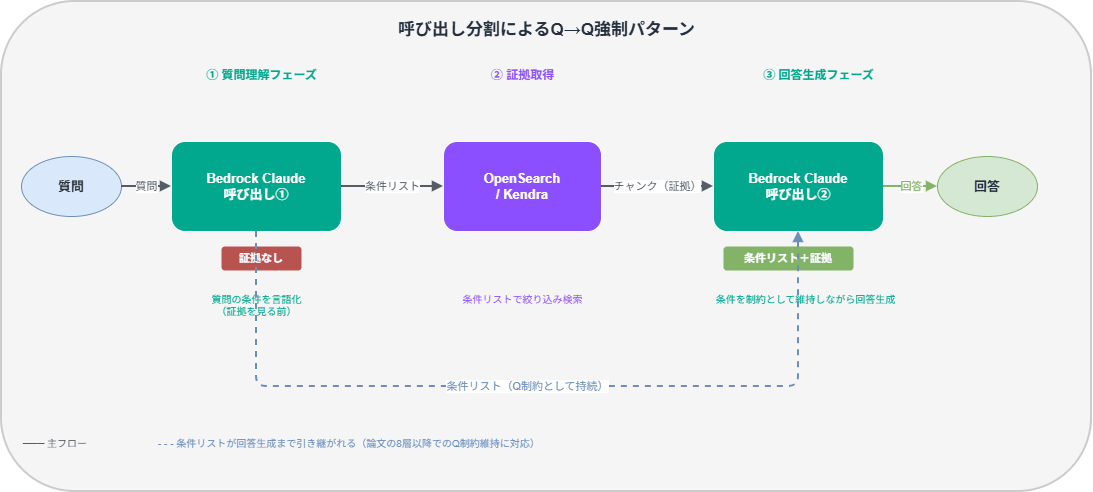Click the 質問 ellipse node
Viewport: 1093px width, 492px height.
pos(71,186)
